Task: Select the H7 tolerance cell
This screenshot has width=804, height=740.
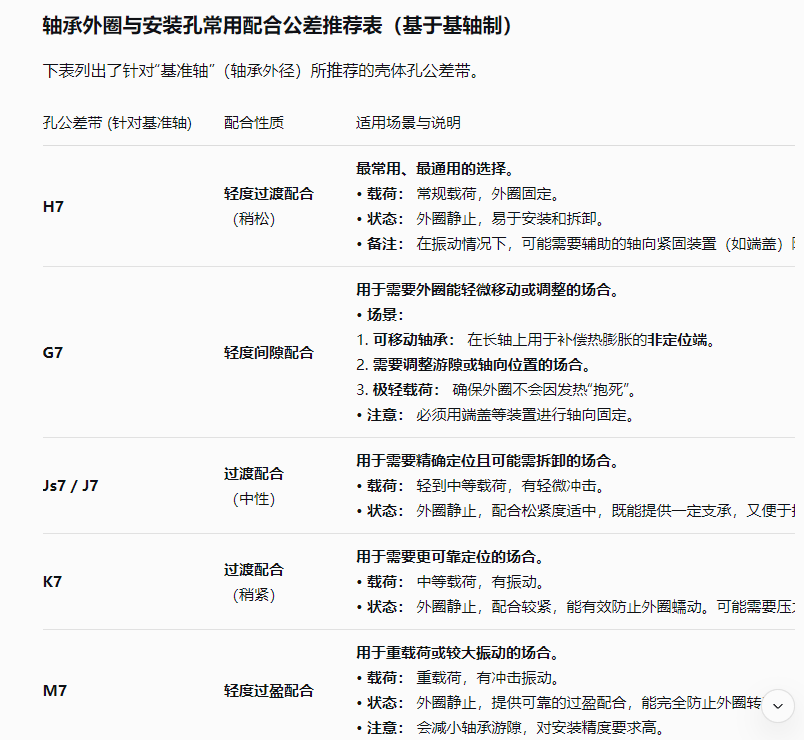Action: coord(54,207)
